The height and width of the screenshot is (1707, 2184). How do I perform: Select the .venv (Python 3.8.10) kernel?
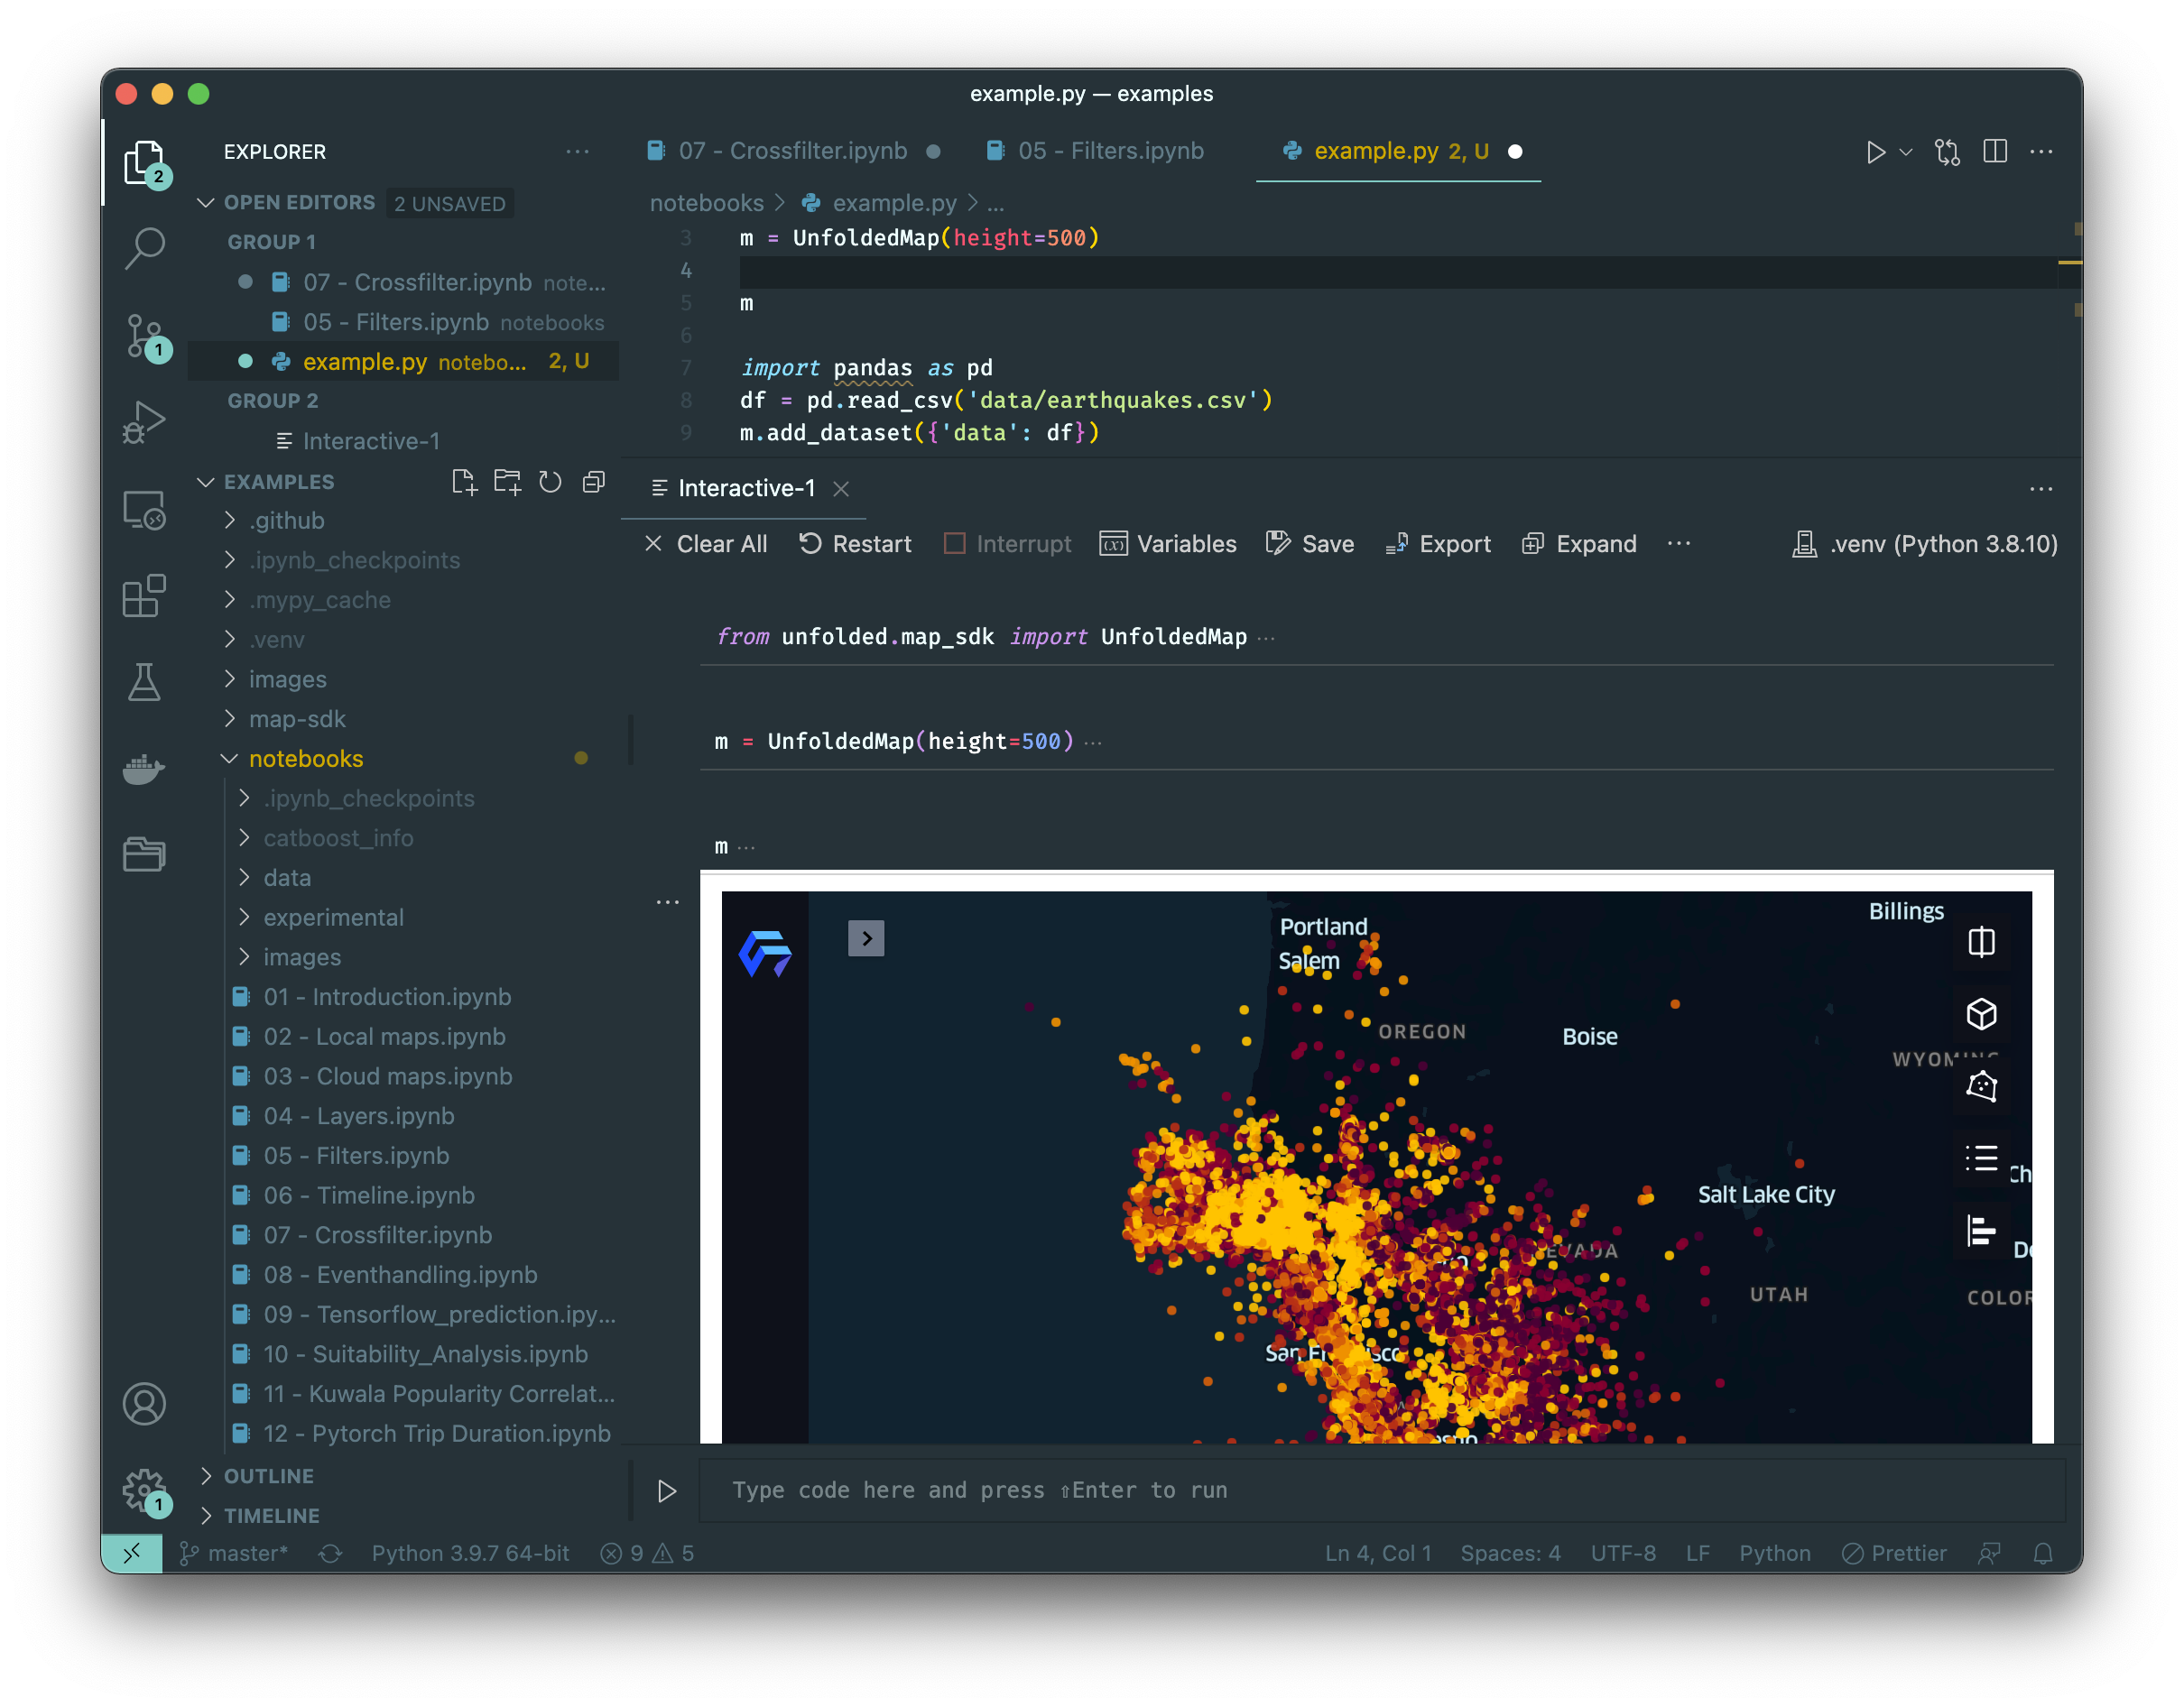[1924, 544]
